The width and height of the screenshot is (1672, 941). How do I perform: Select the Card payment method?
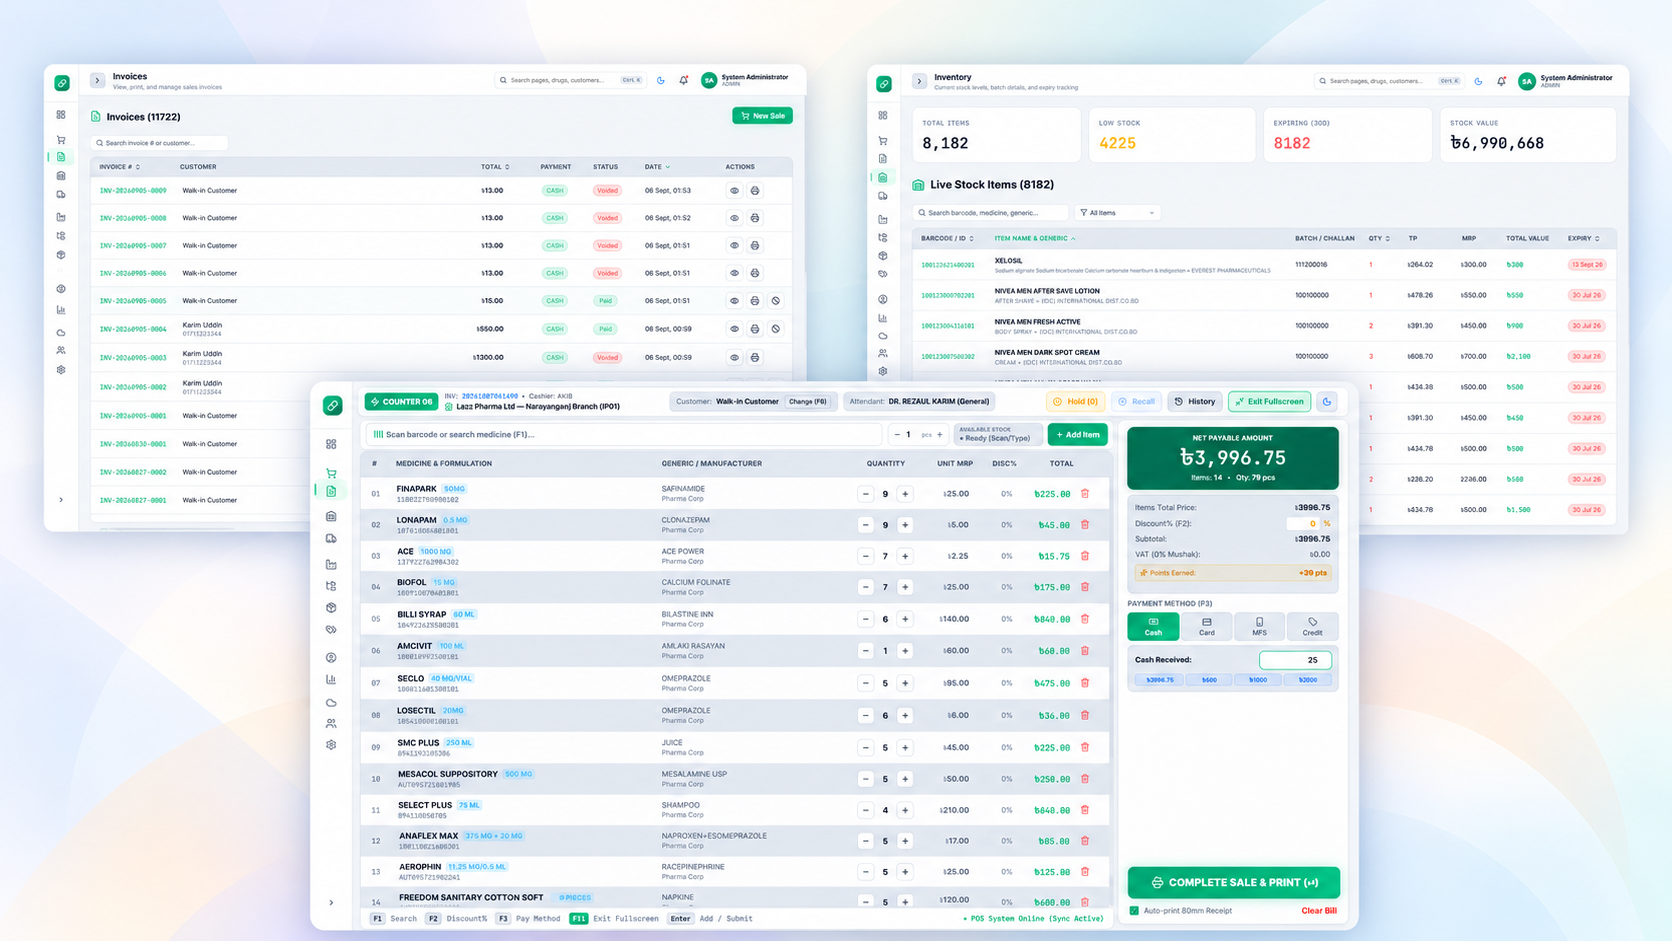[x=1207, y=626]
